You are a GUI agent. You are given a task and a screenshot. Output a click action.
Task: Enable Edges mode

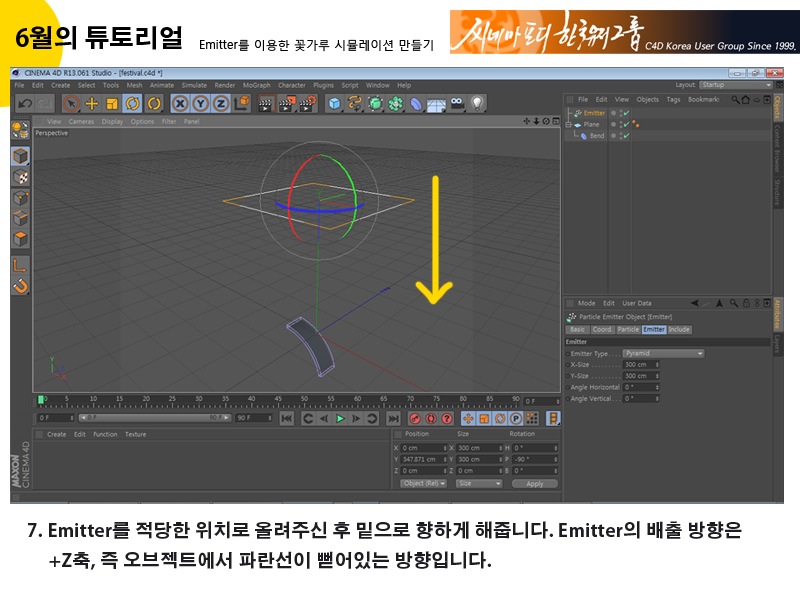coord(20,218)
